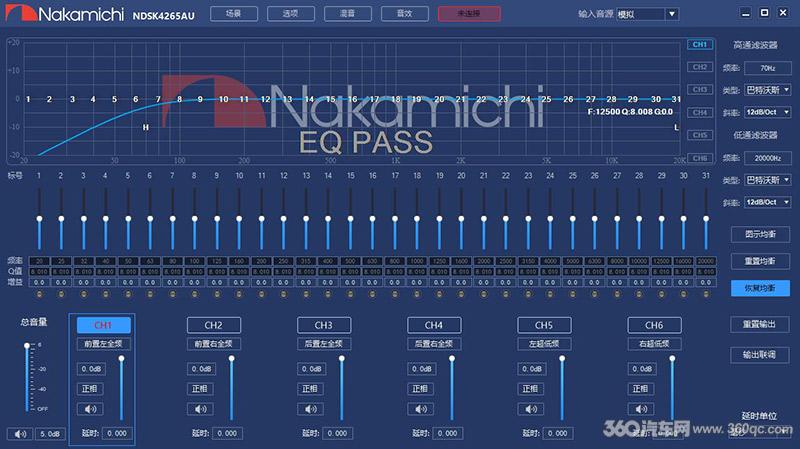Click the red connection status button
This screenshot has width=800, height=449.
point(469,14)
